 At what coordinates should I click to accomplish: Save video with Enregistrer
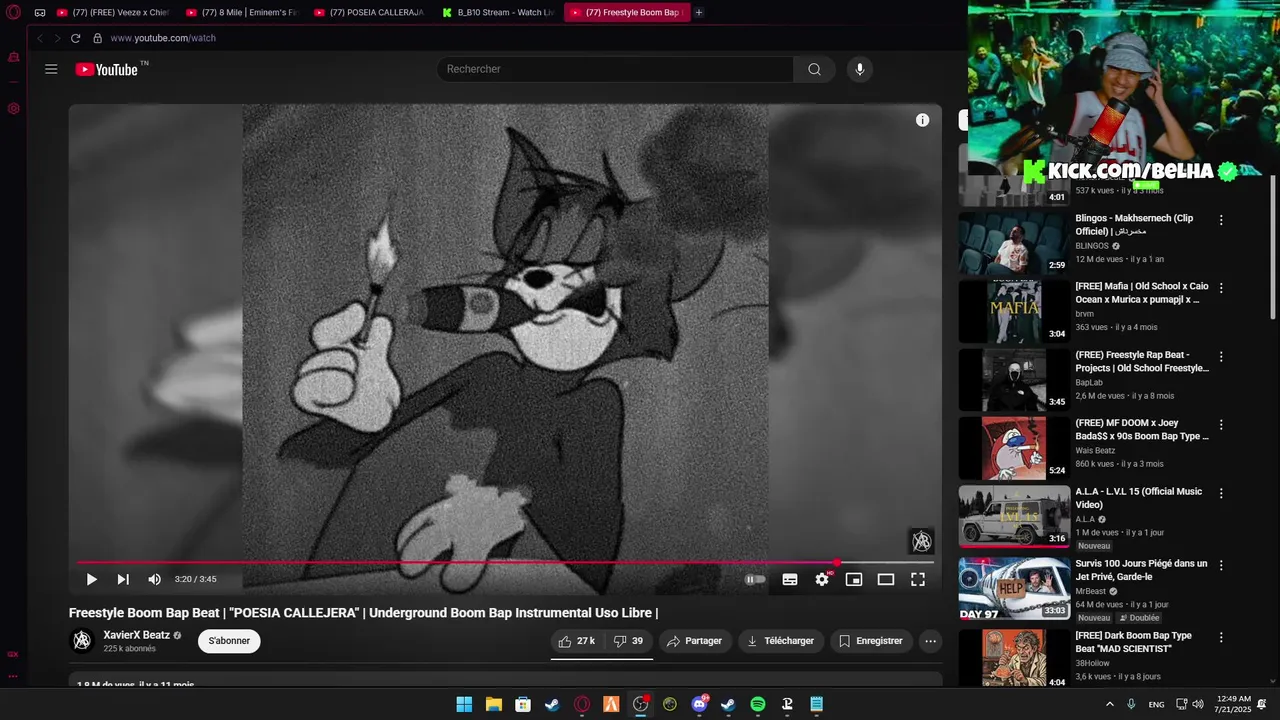coord(870,641)
